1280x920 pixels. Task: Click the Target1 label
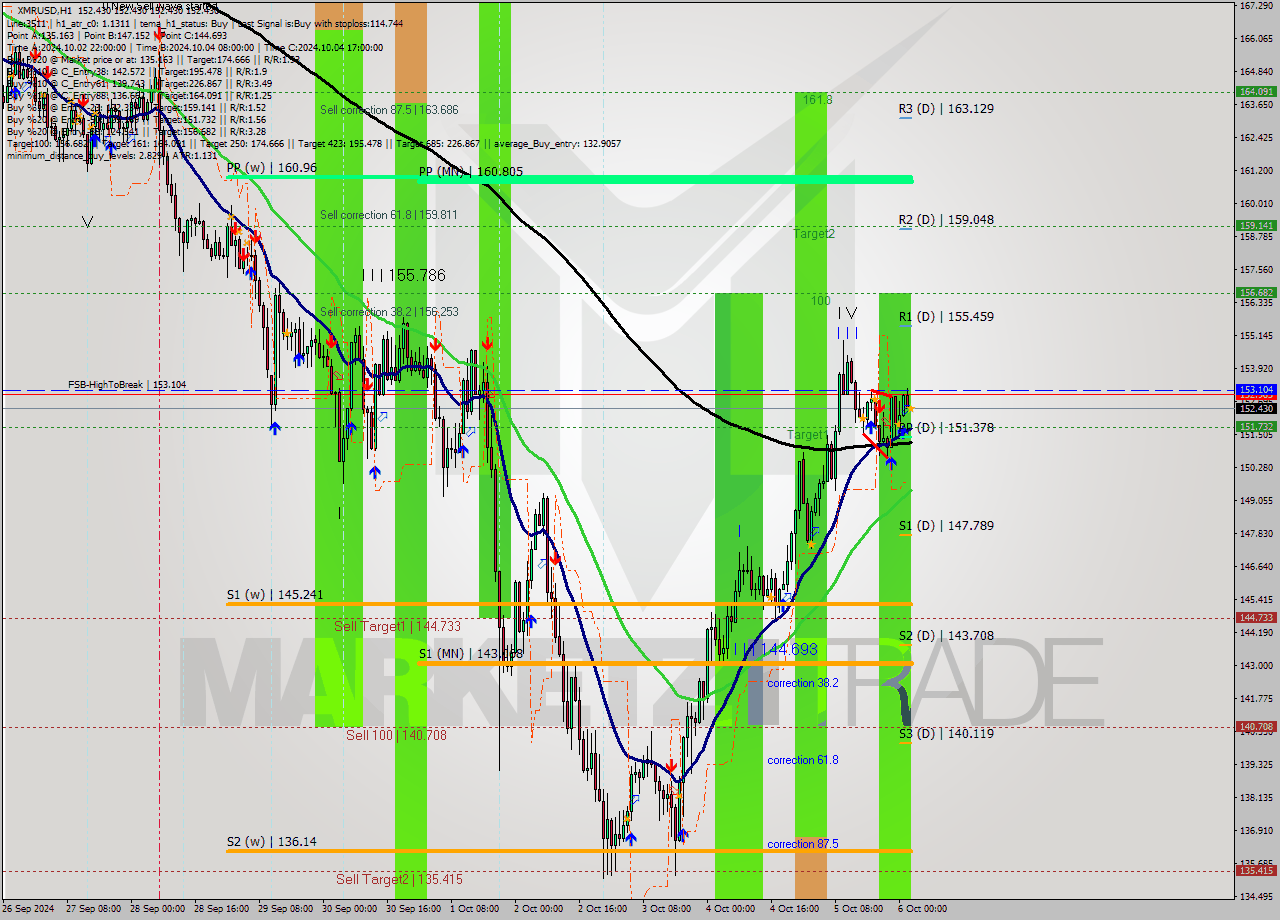click(x=807, y=435)
